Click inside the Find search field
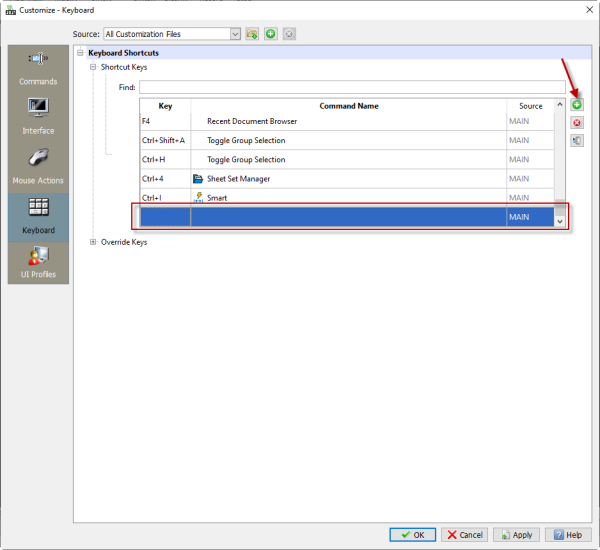The width and height of the screenshot is (600, 550). (352, 87)
